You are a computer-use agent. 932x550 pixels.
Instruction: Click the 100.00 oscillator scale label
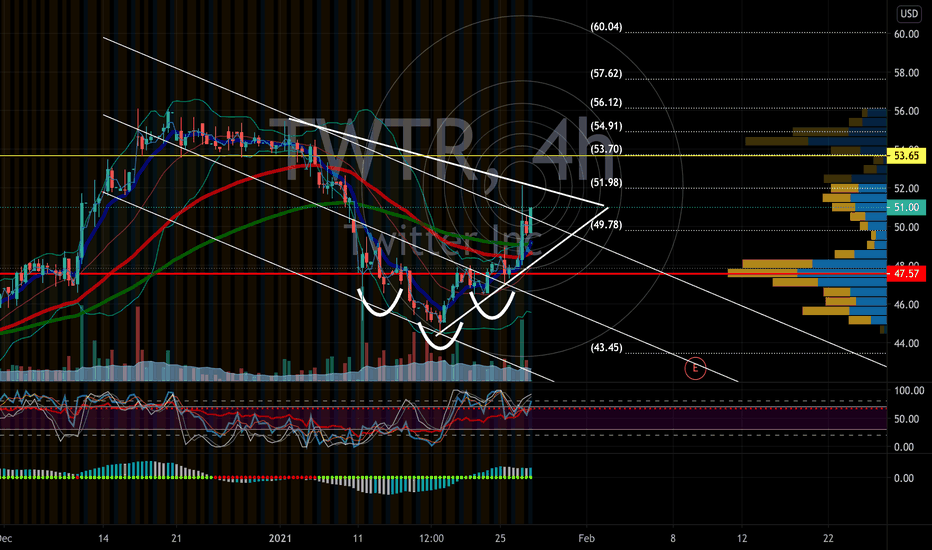pyautogui.click(x=909, y=391)
